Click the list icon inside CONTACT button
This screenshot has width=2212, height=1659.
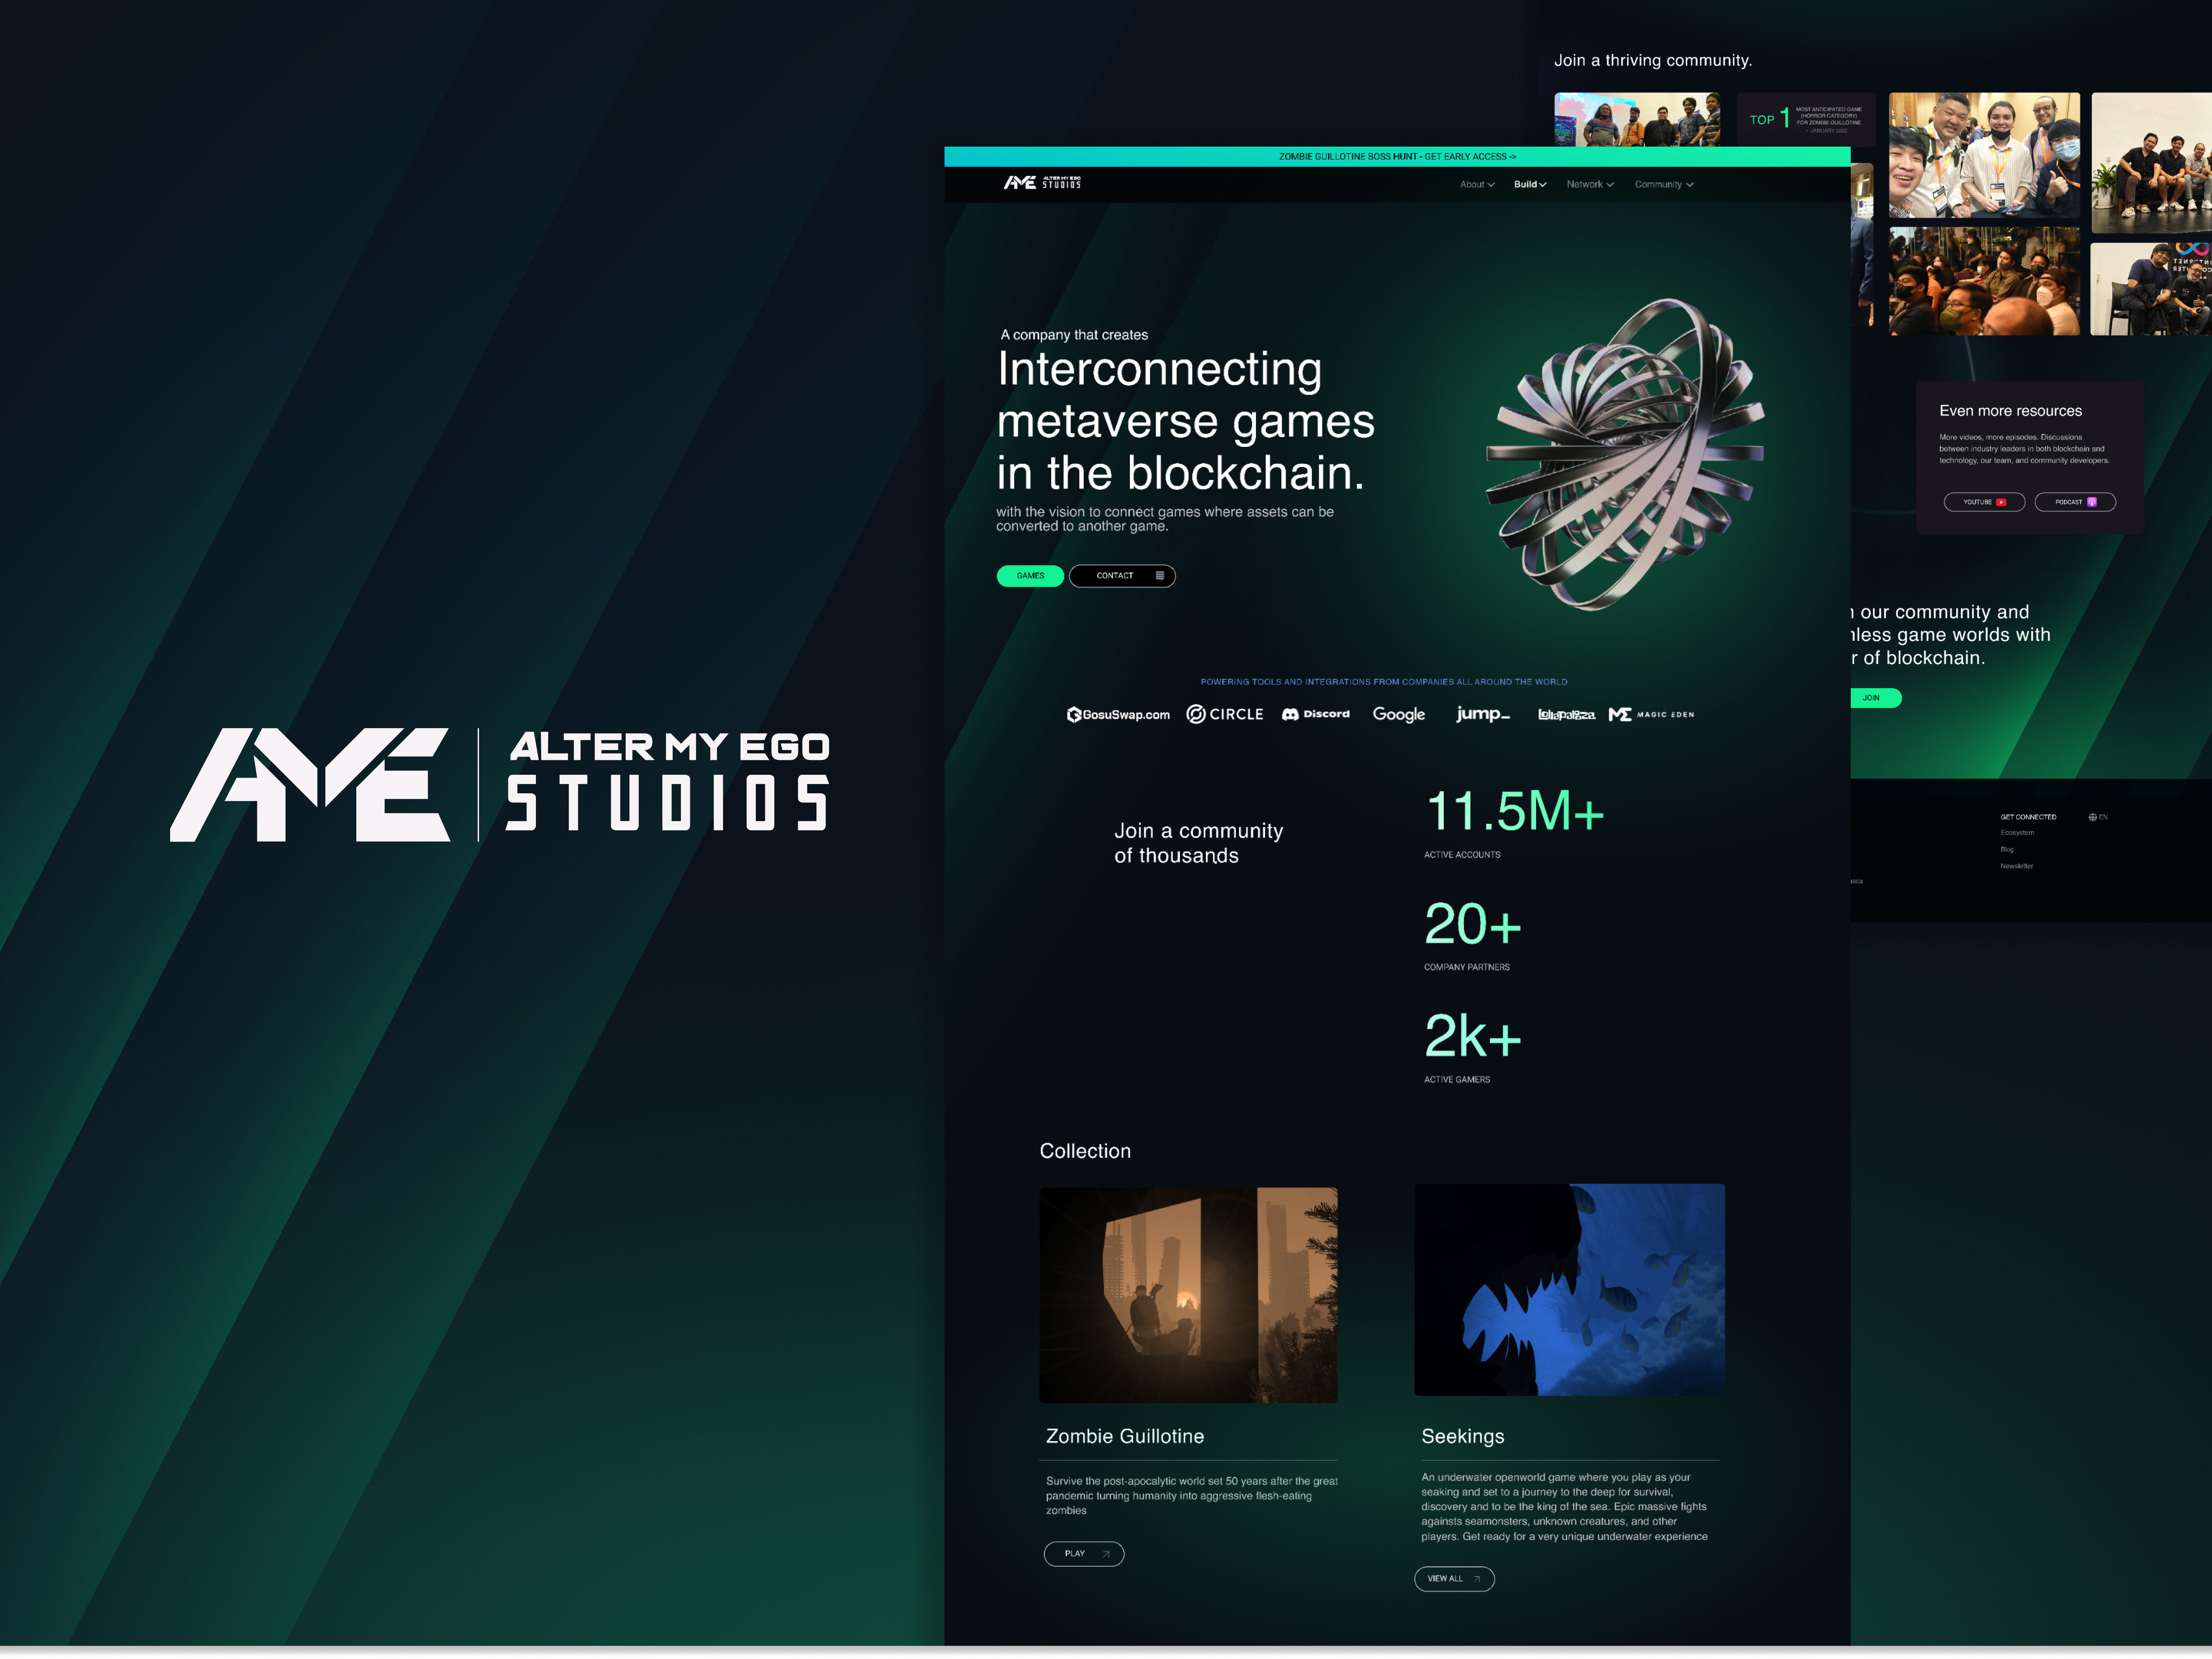1160,576
